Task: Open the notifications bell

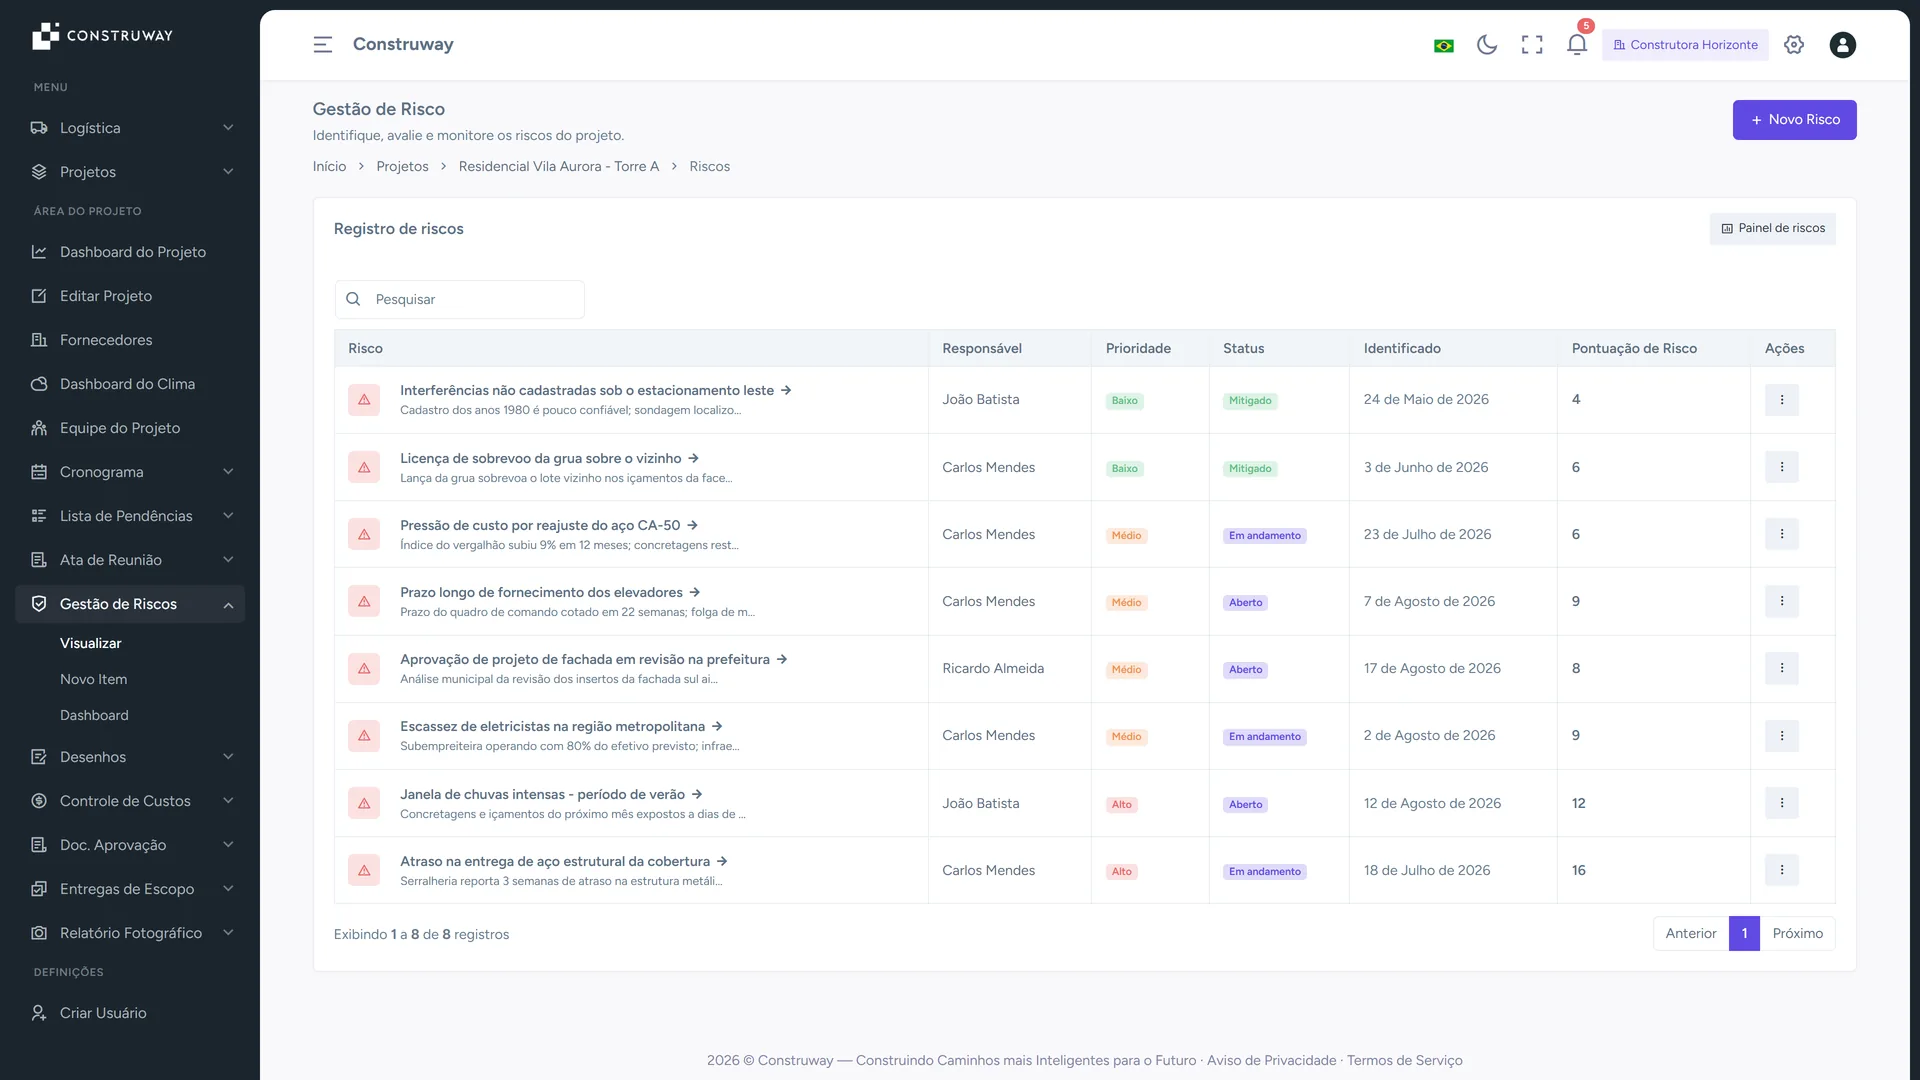Action: pyautogui.click(x=1577, y=45)
